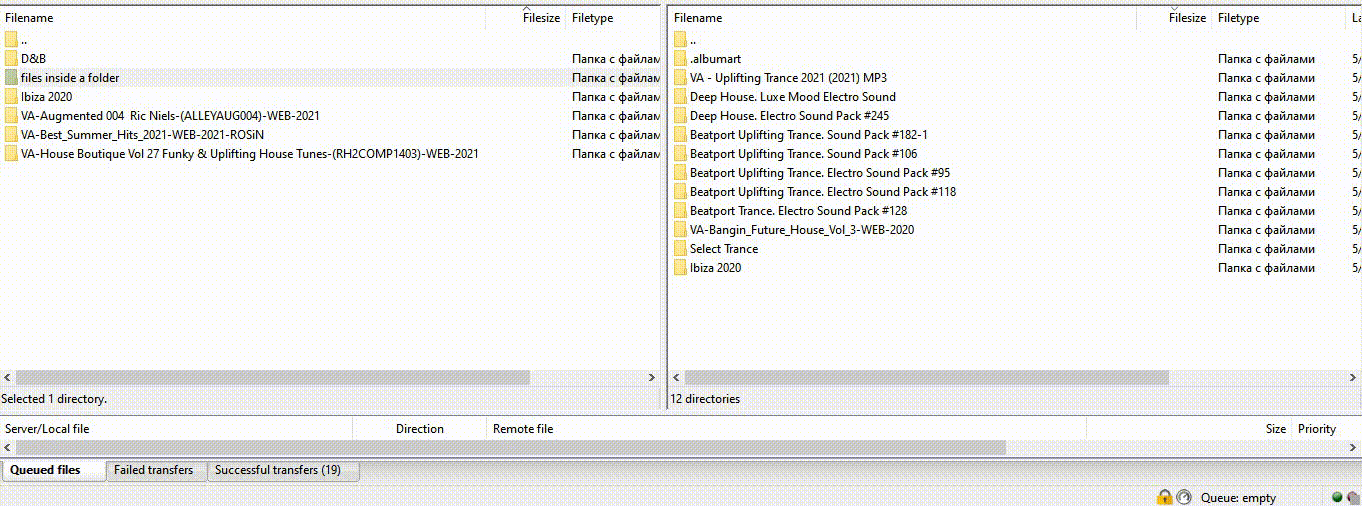
Task: Sort remote pane by Filetype column header
Action: point(1280,18)
